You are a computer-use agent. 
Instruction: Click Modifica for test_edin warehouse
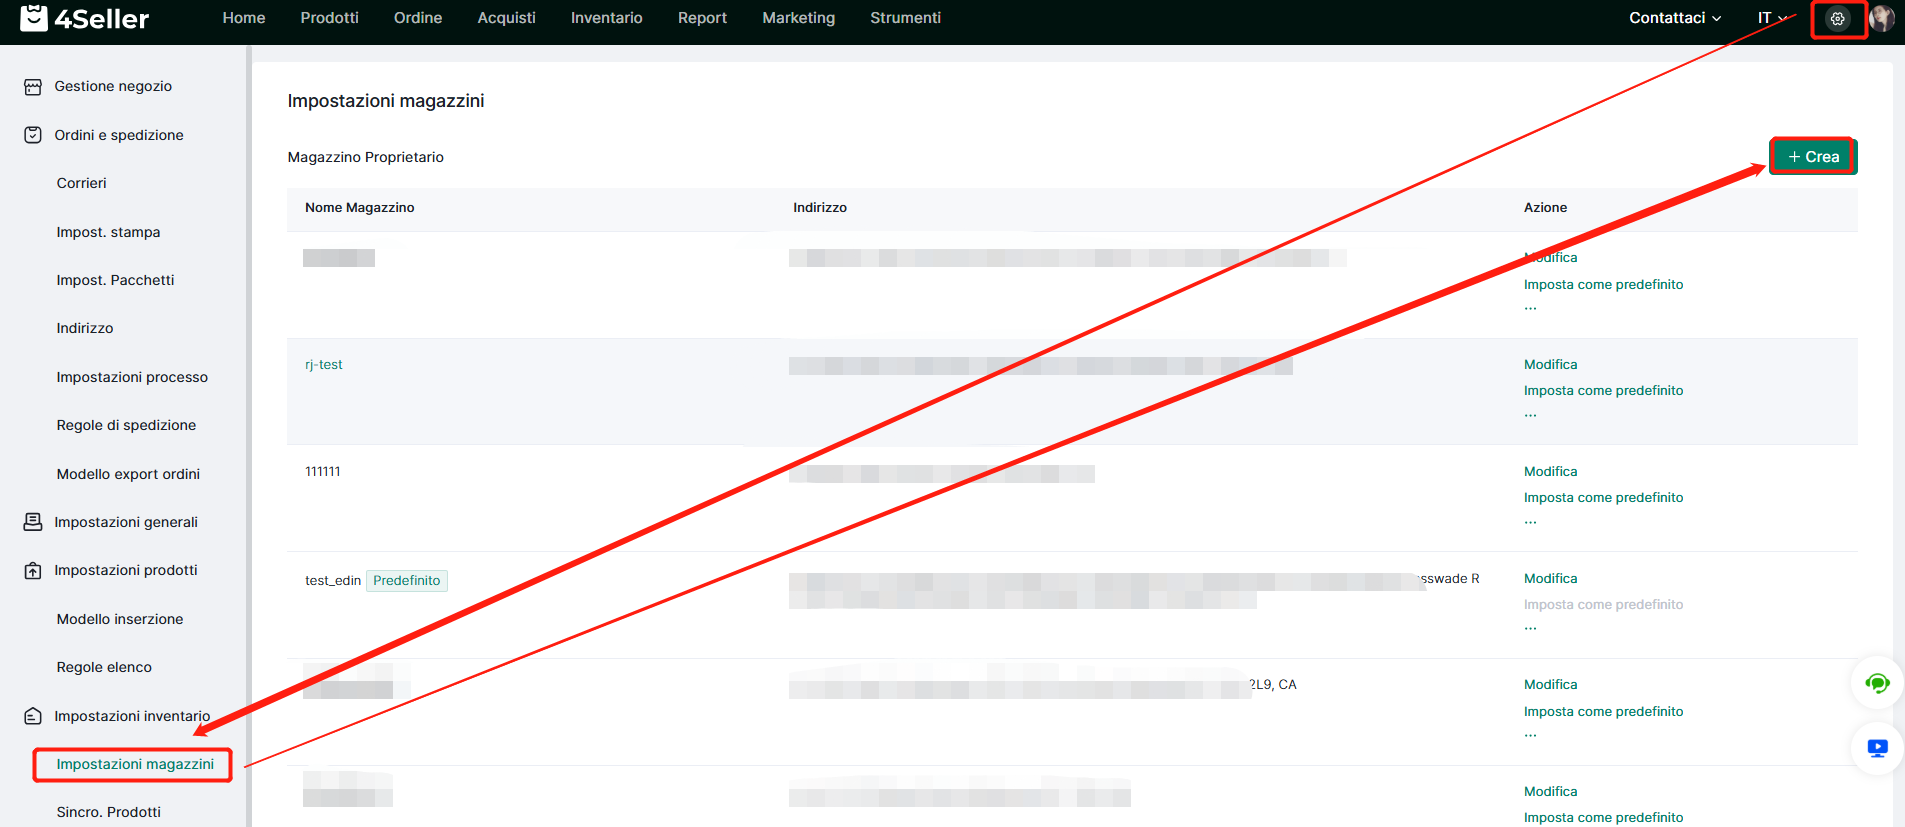click(x=1550, y=579)
